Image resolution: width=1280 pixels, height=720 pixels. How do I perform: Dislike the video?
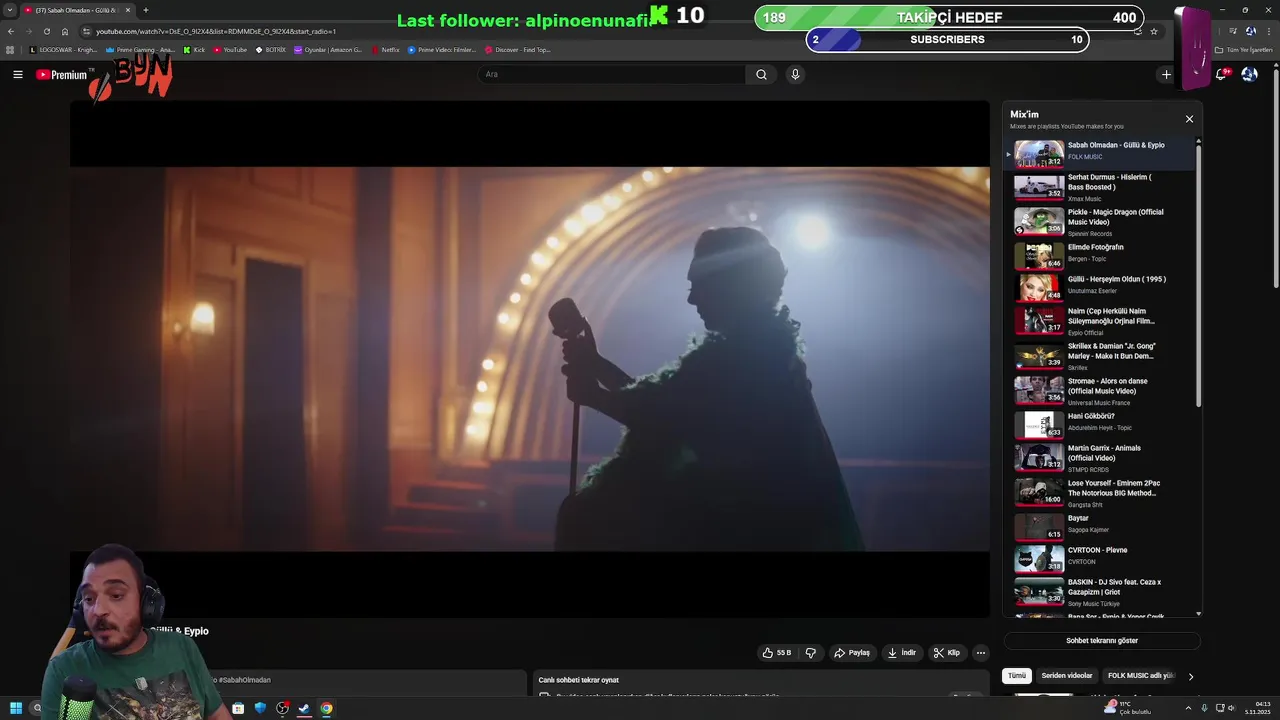click(x=811, y=653)
